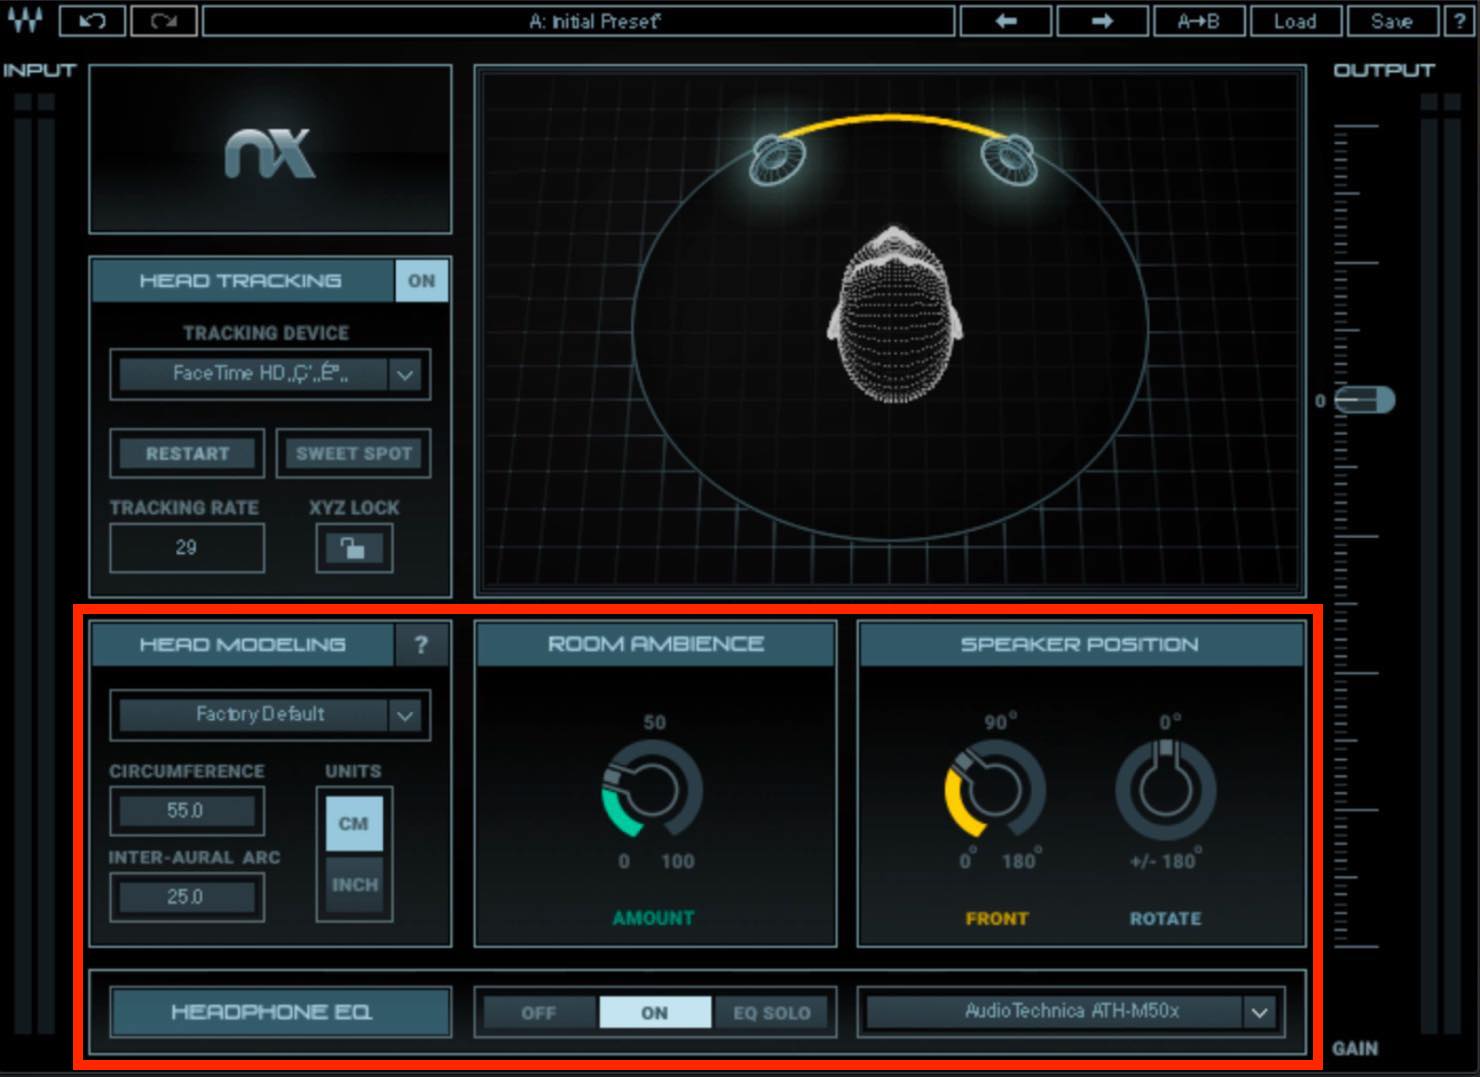This screenshot has width=1480, height=1077.
Task: Click the Tracking Rate value field
Action: click(187, 548)
